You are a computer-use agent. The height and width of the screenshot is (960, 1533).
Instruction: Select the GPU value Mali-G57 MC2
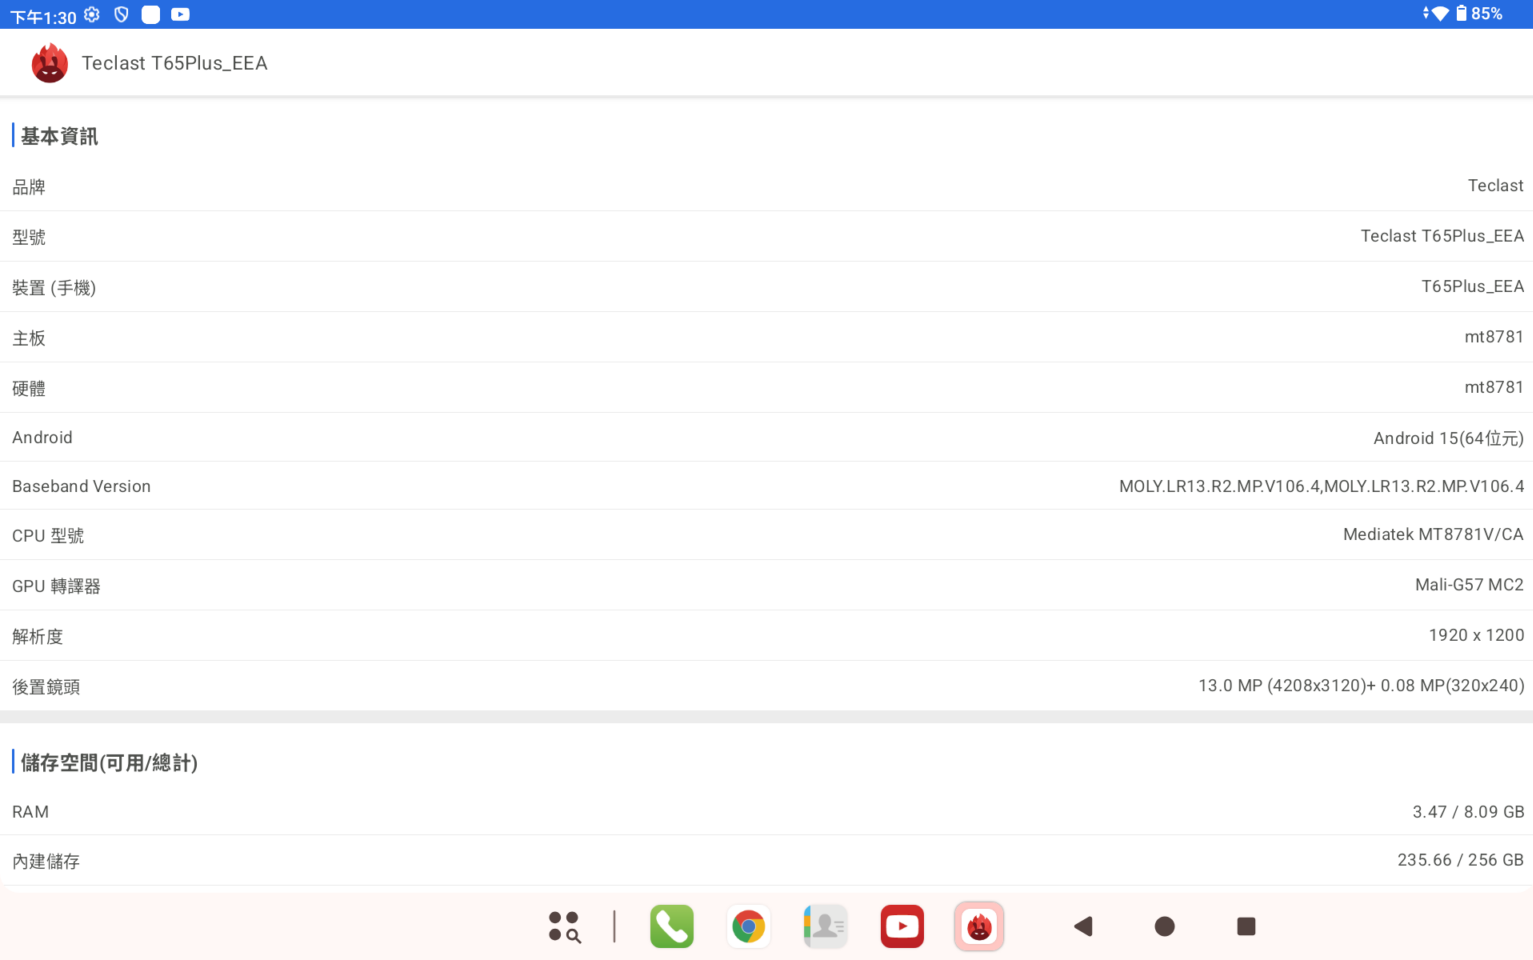click(1469, 585)
